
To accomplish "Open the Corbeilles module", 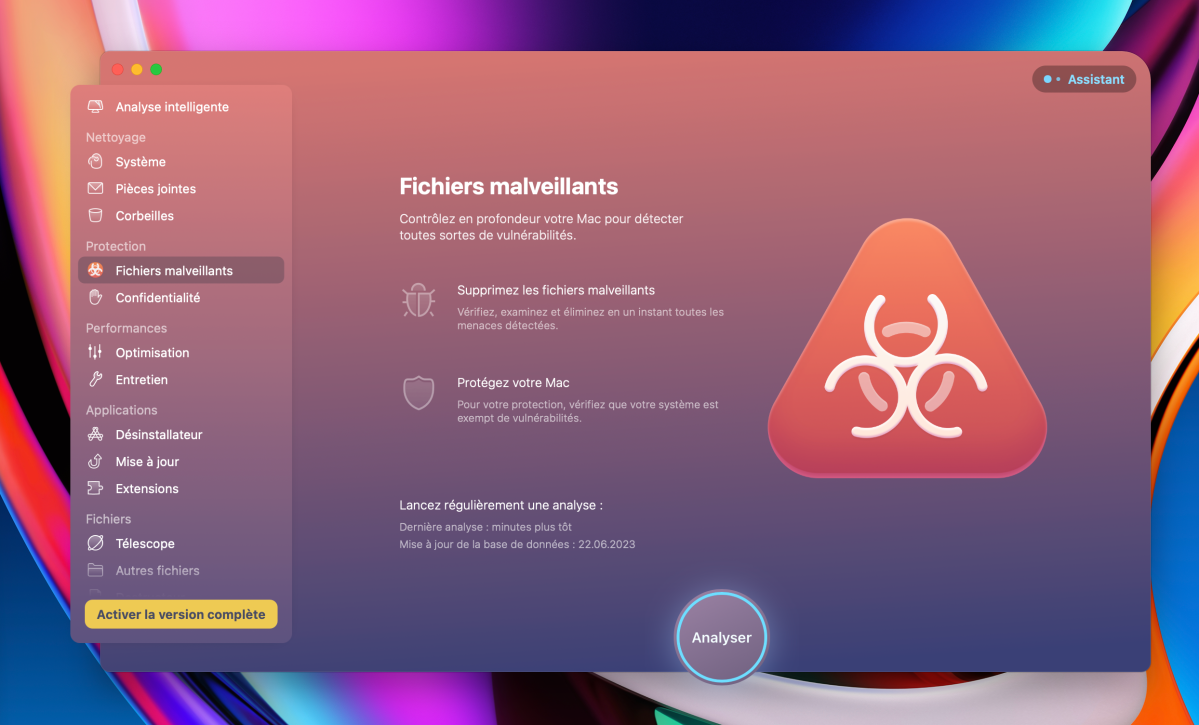I will (181, 216).
